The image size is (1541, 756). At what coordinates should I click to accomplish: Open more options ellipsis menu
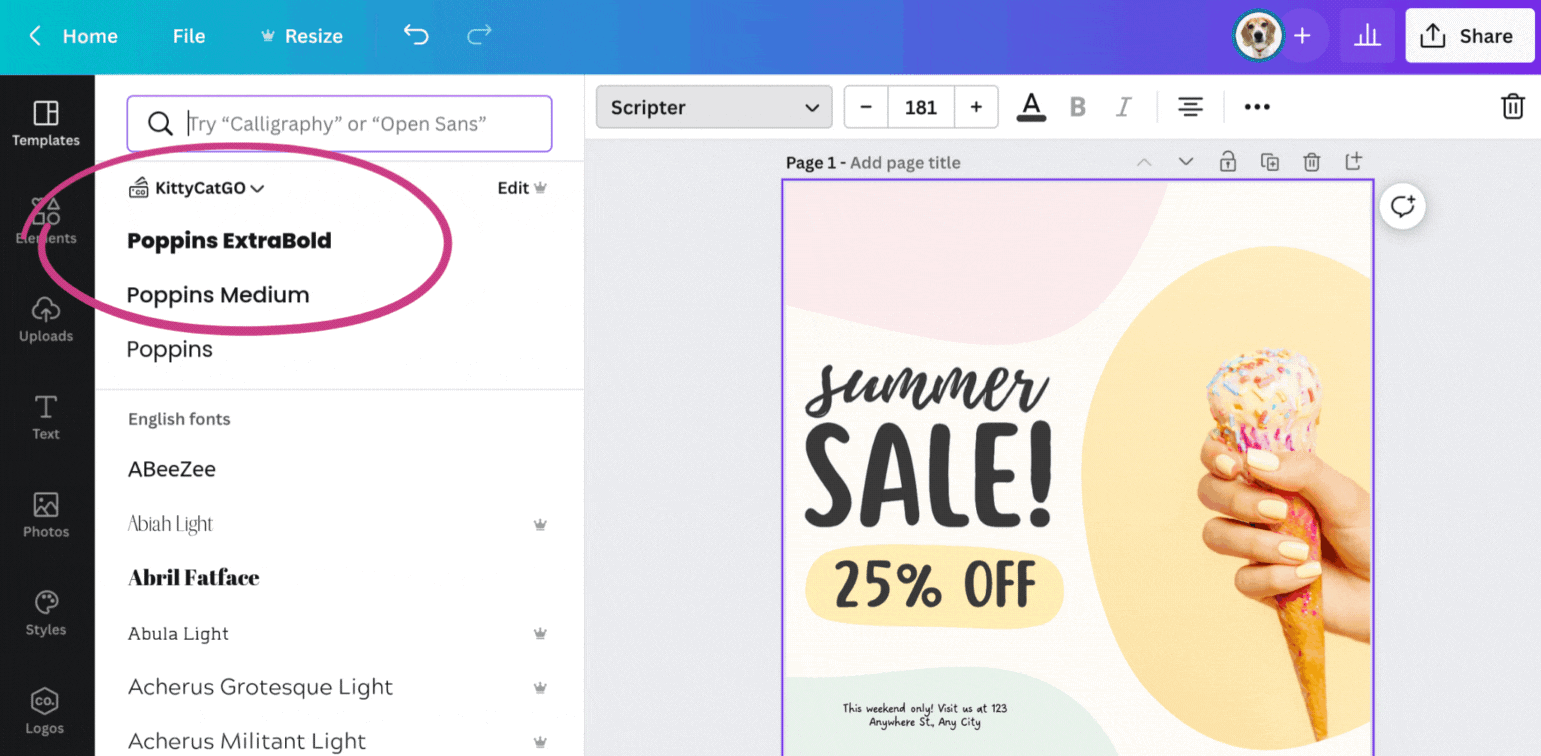[1257, 107]
